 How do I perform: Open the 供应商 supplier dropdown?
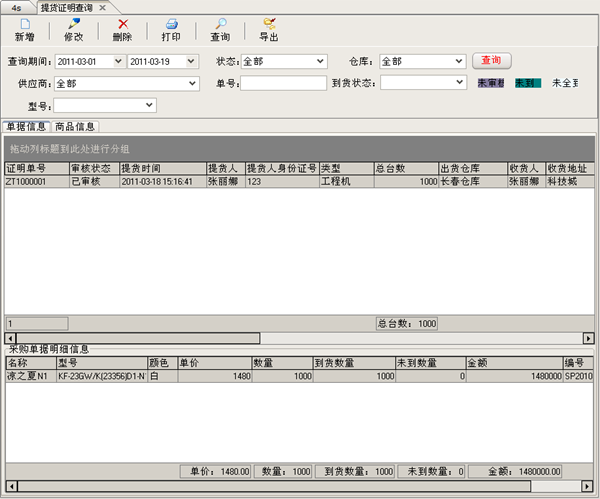pos(191,83)
